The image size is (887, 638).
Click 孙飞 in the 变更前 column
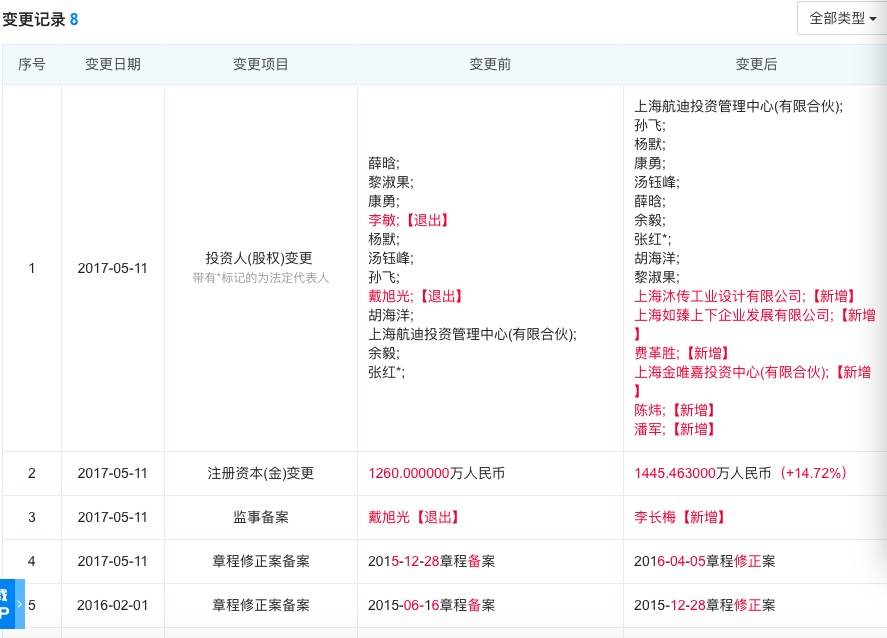pyautogui.click(x=384, y=277)
